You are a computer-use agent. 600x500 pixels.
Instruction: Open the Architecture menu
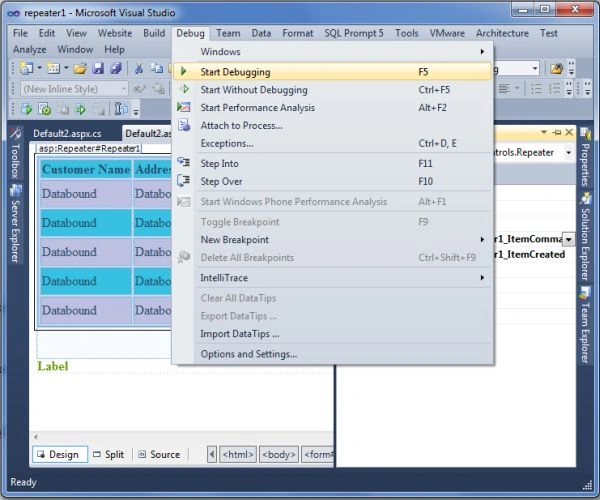click(502, 33)
